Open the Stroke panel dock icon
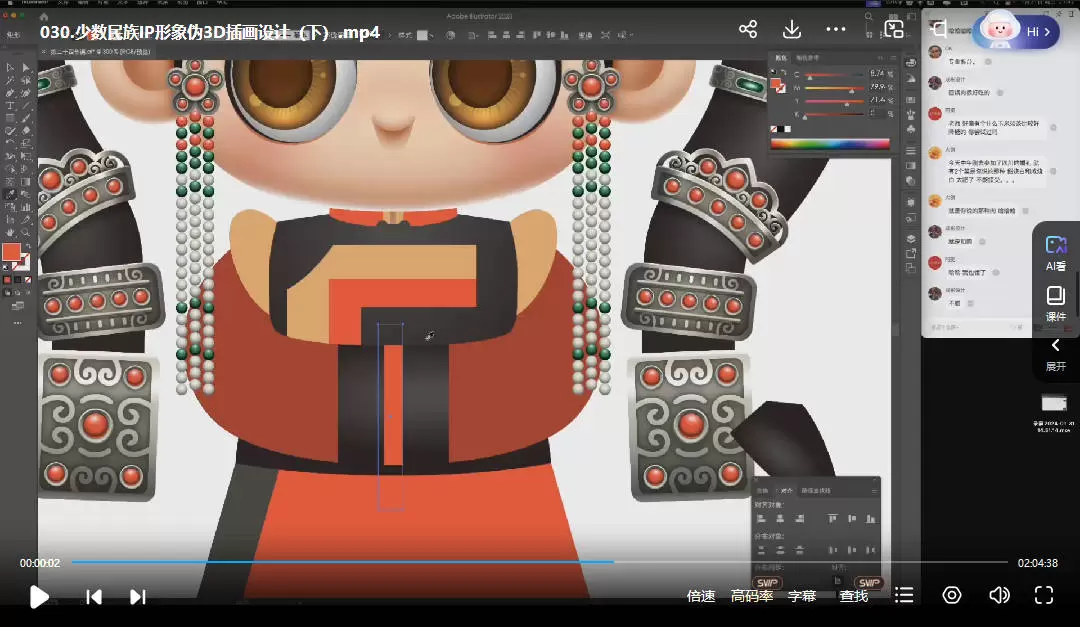 (911, 151)
